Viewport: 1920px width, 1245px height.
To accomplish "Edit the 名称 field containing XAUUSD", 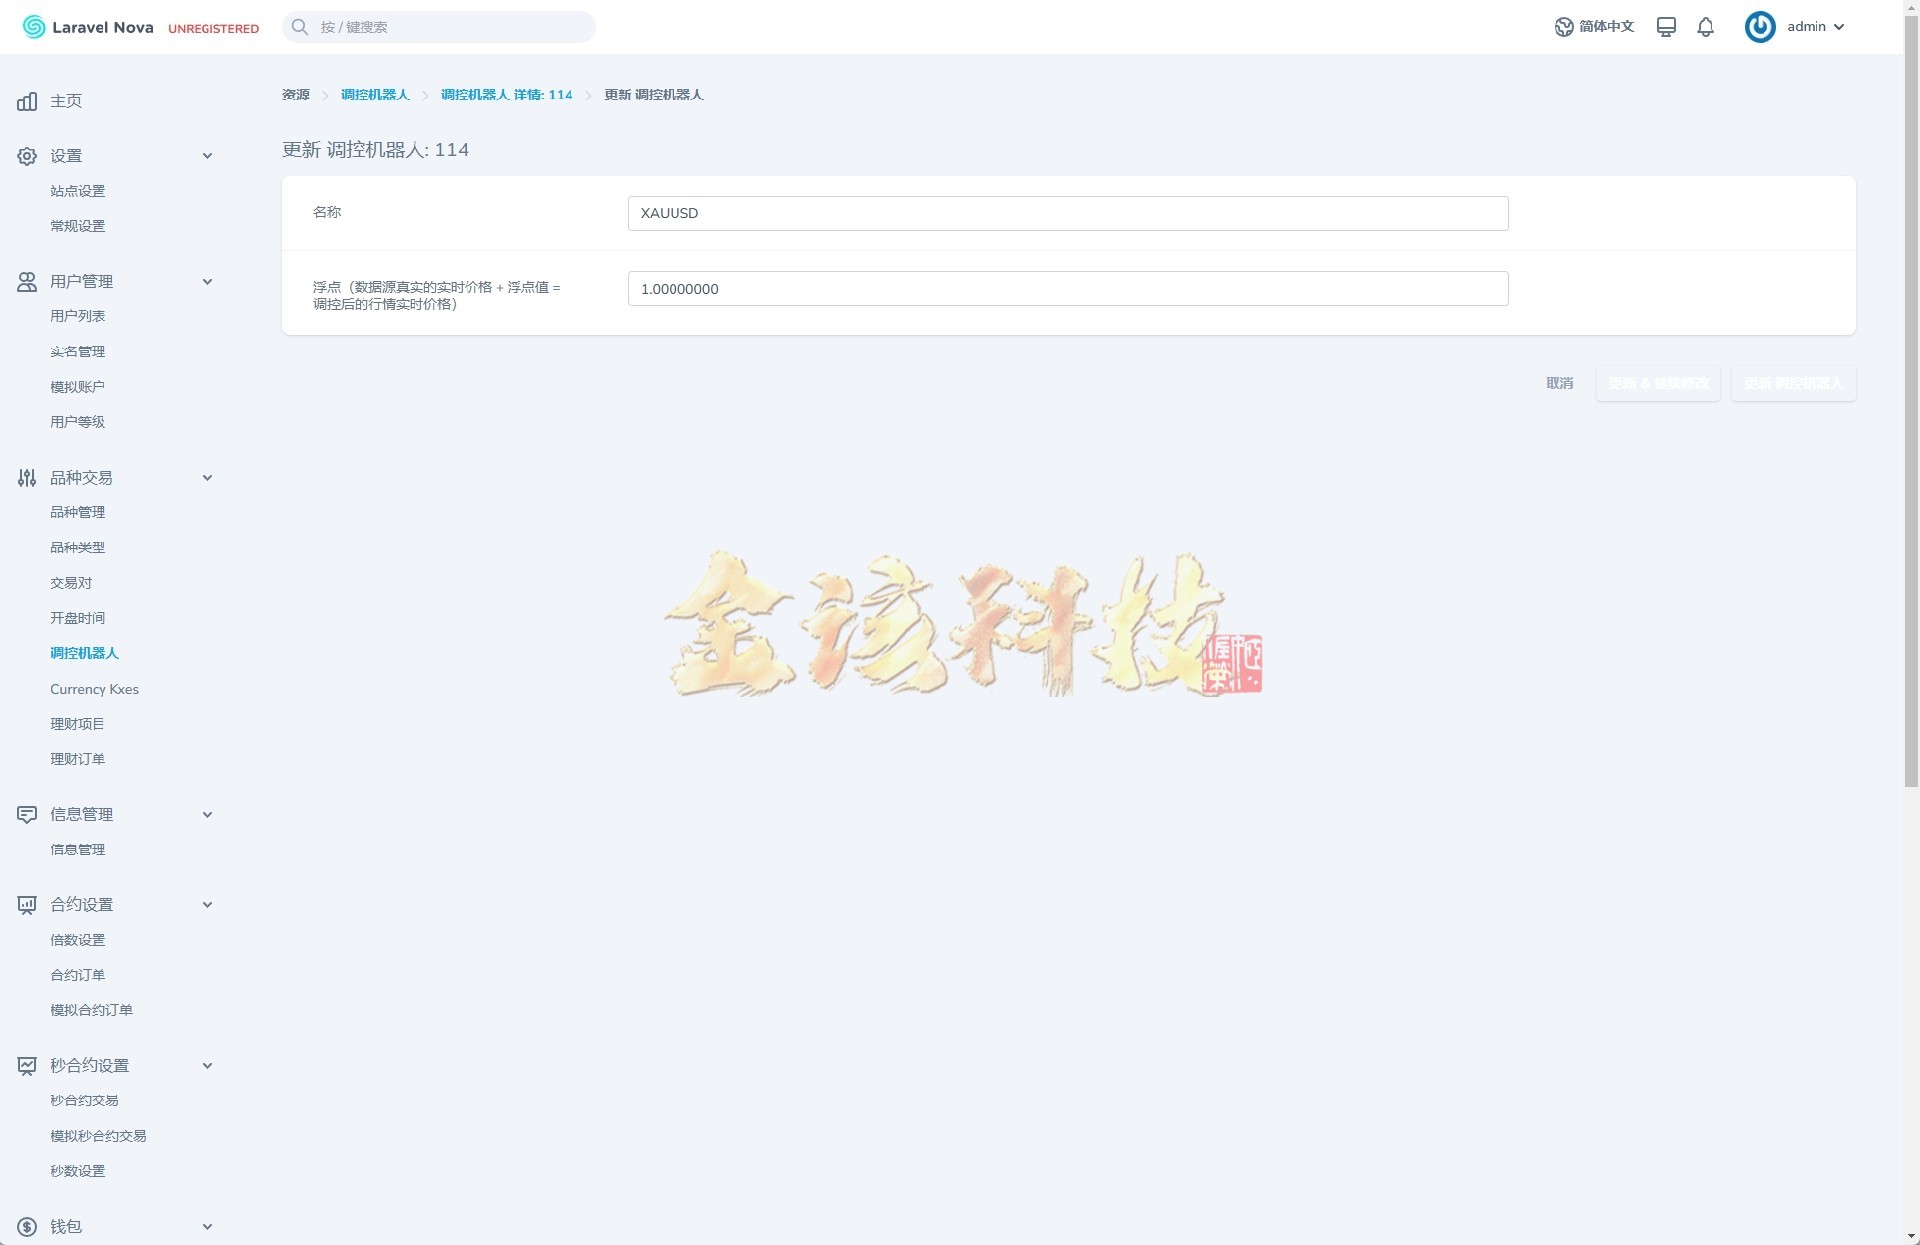I will coord(1066,213).
